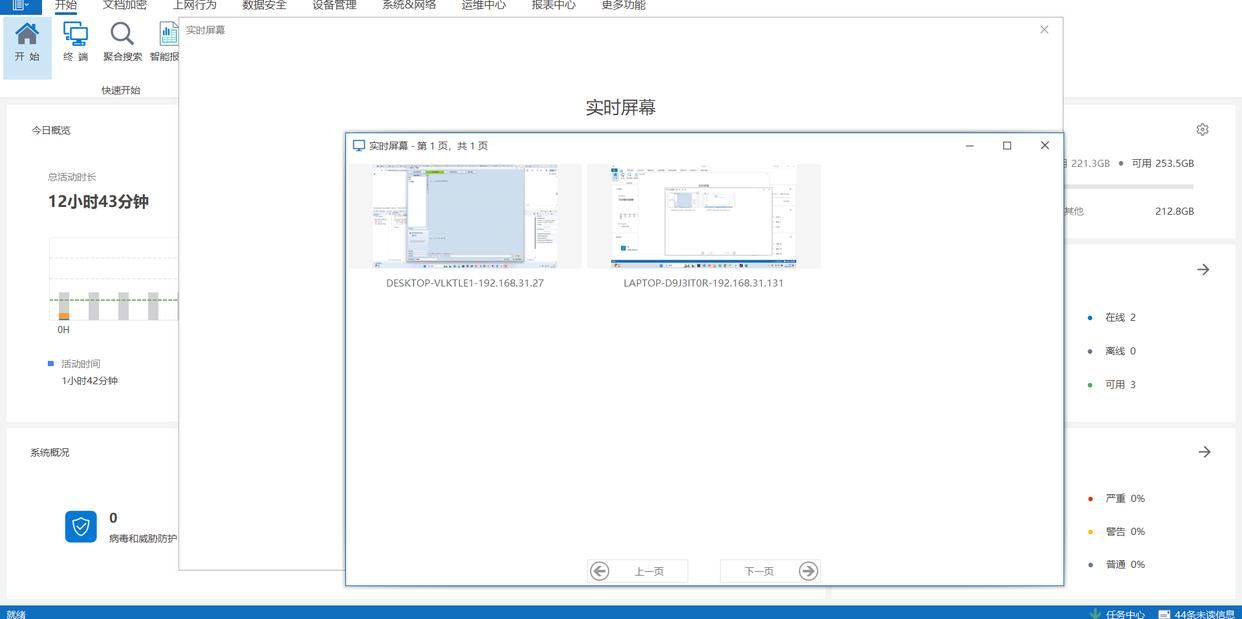
Task: Switch to 报表中心 tab
Action: (554, 5)
